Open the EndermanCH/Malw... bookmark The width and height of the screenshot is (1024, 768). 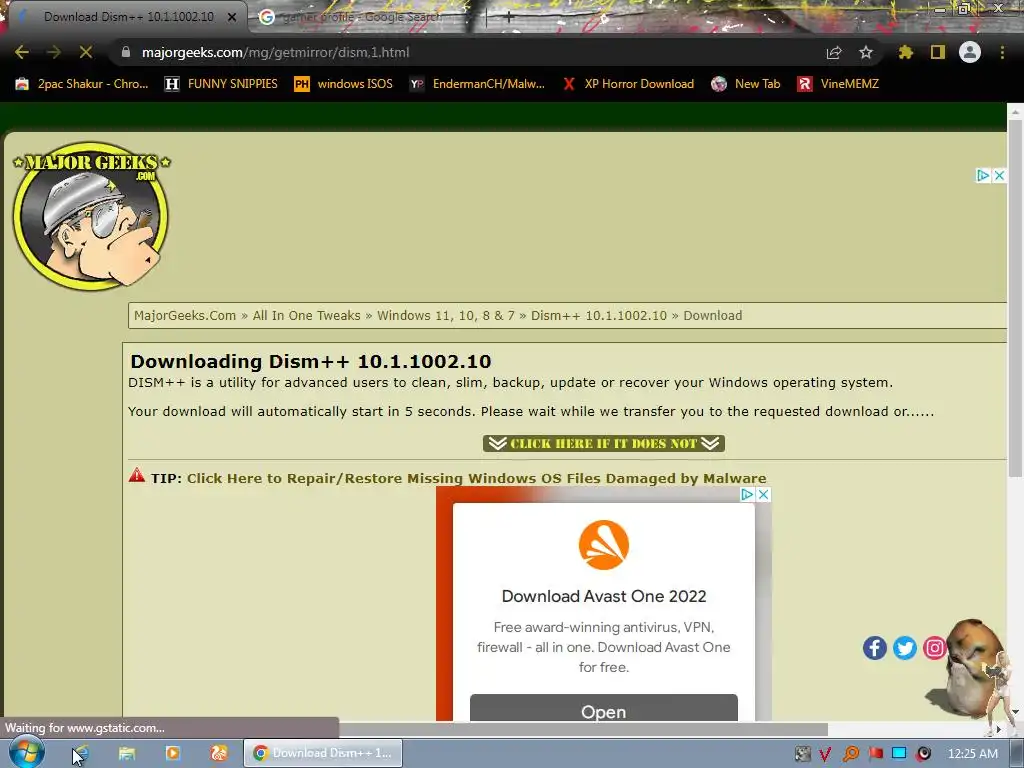(477, 84)
